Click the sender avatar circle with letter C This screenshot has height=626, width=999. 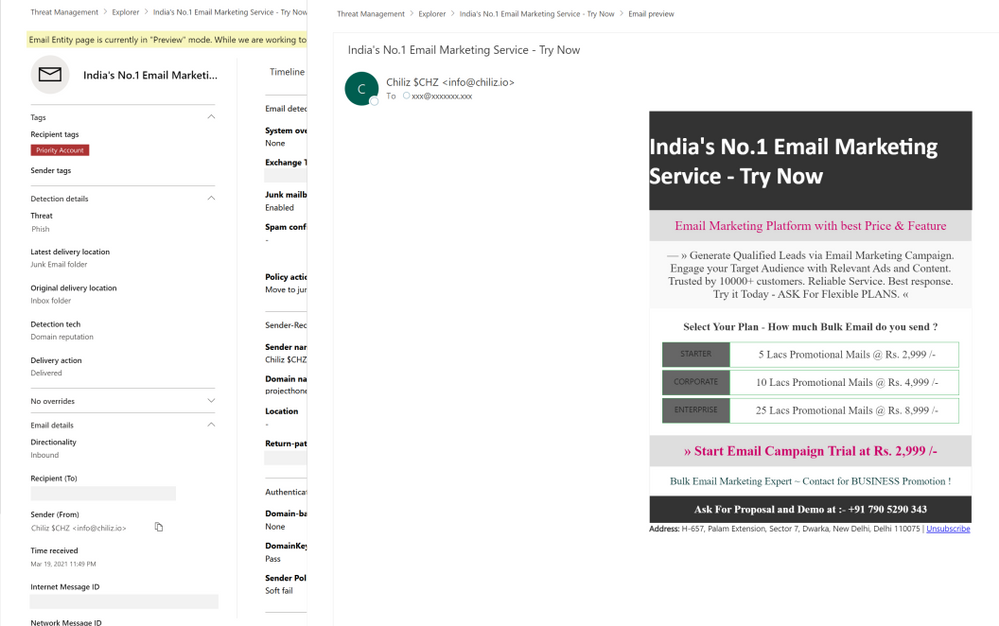point(361,89)
